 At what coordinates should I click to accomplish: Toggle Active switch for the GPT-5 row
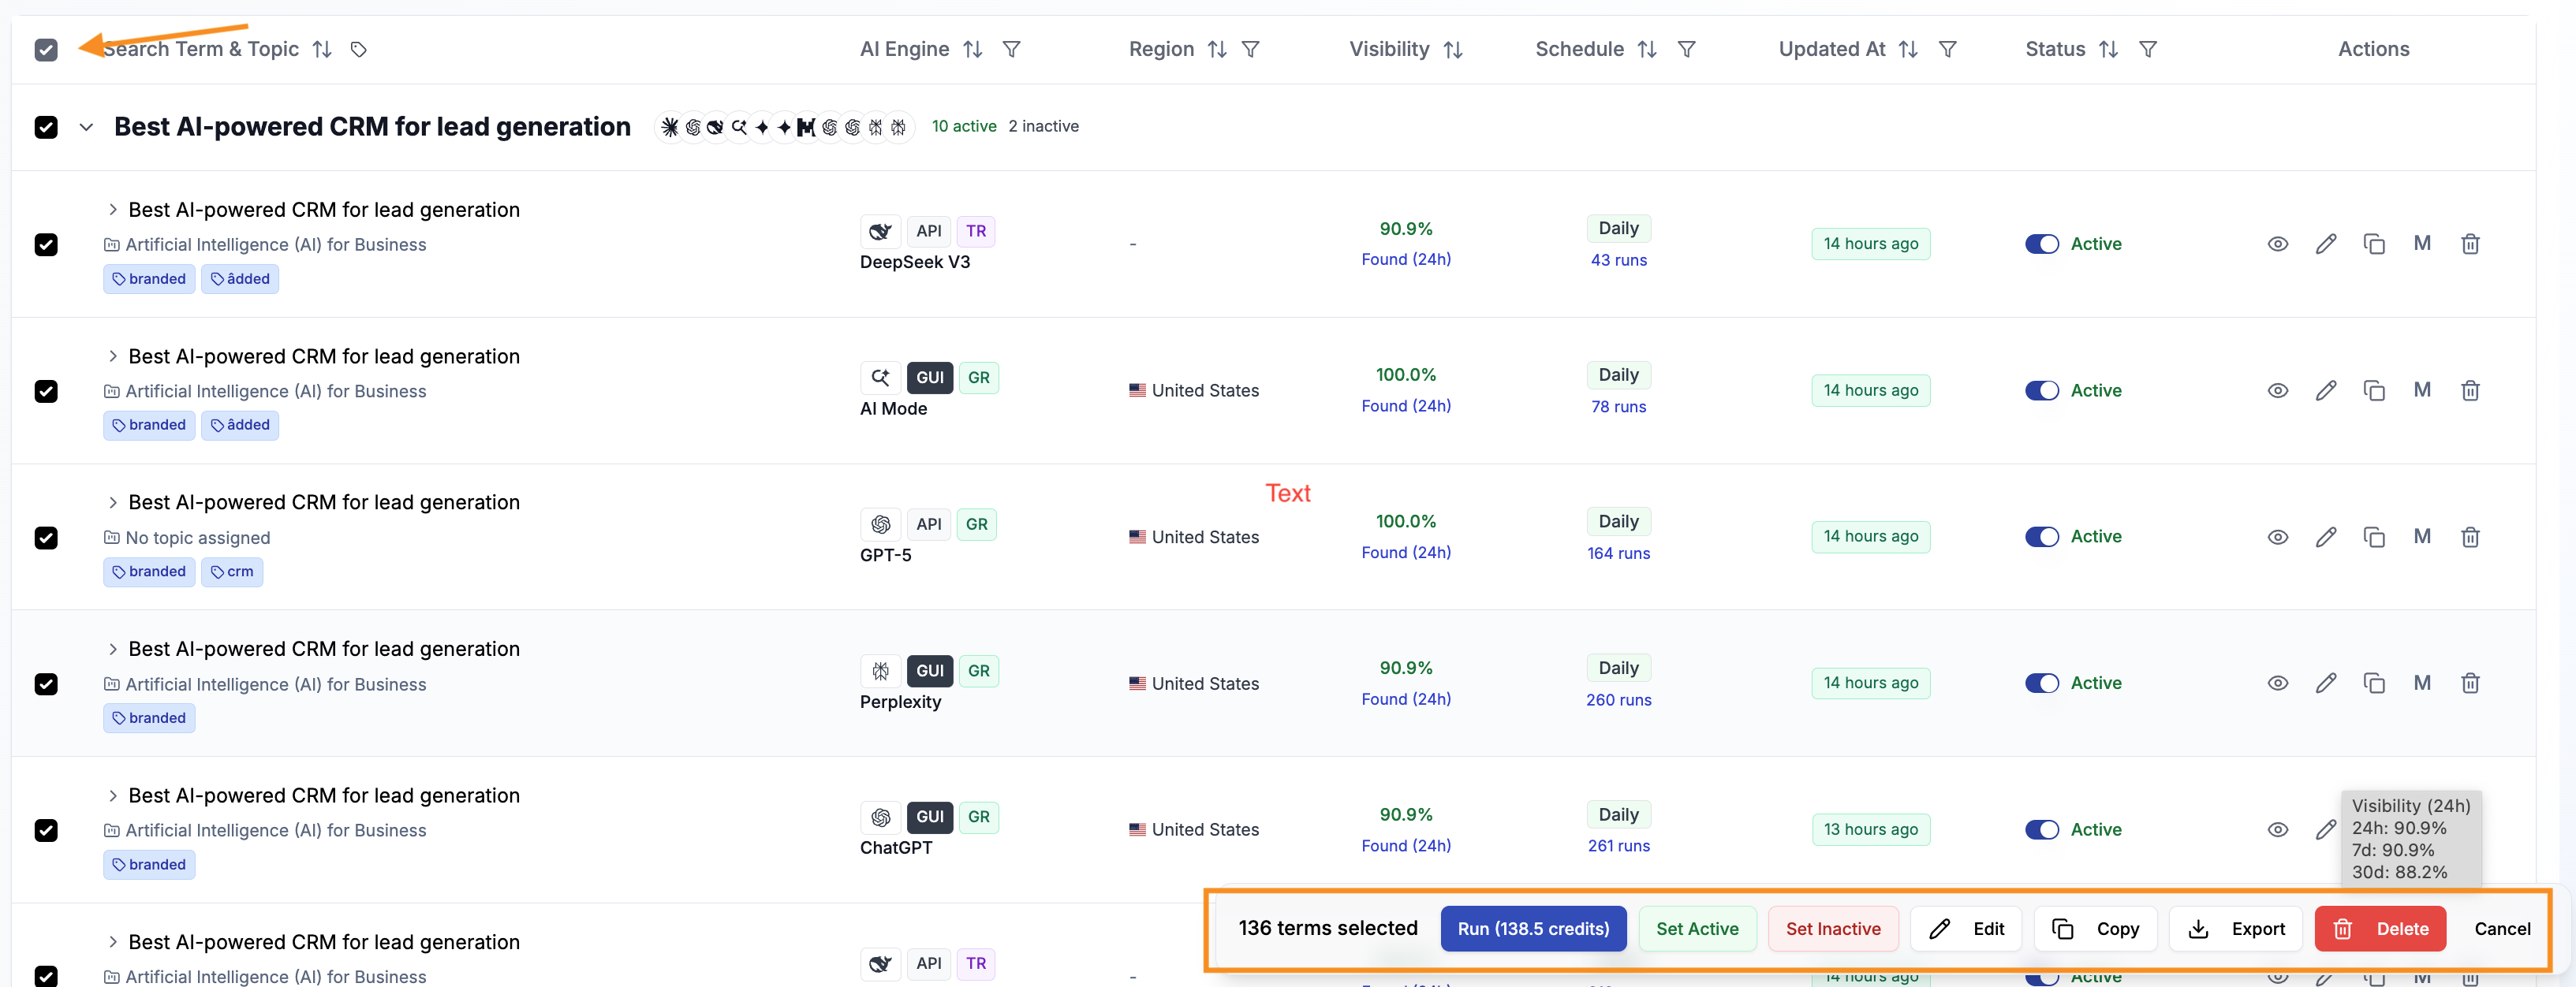click(x=2042, y=537)
